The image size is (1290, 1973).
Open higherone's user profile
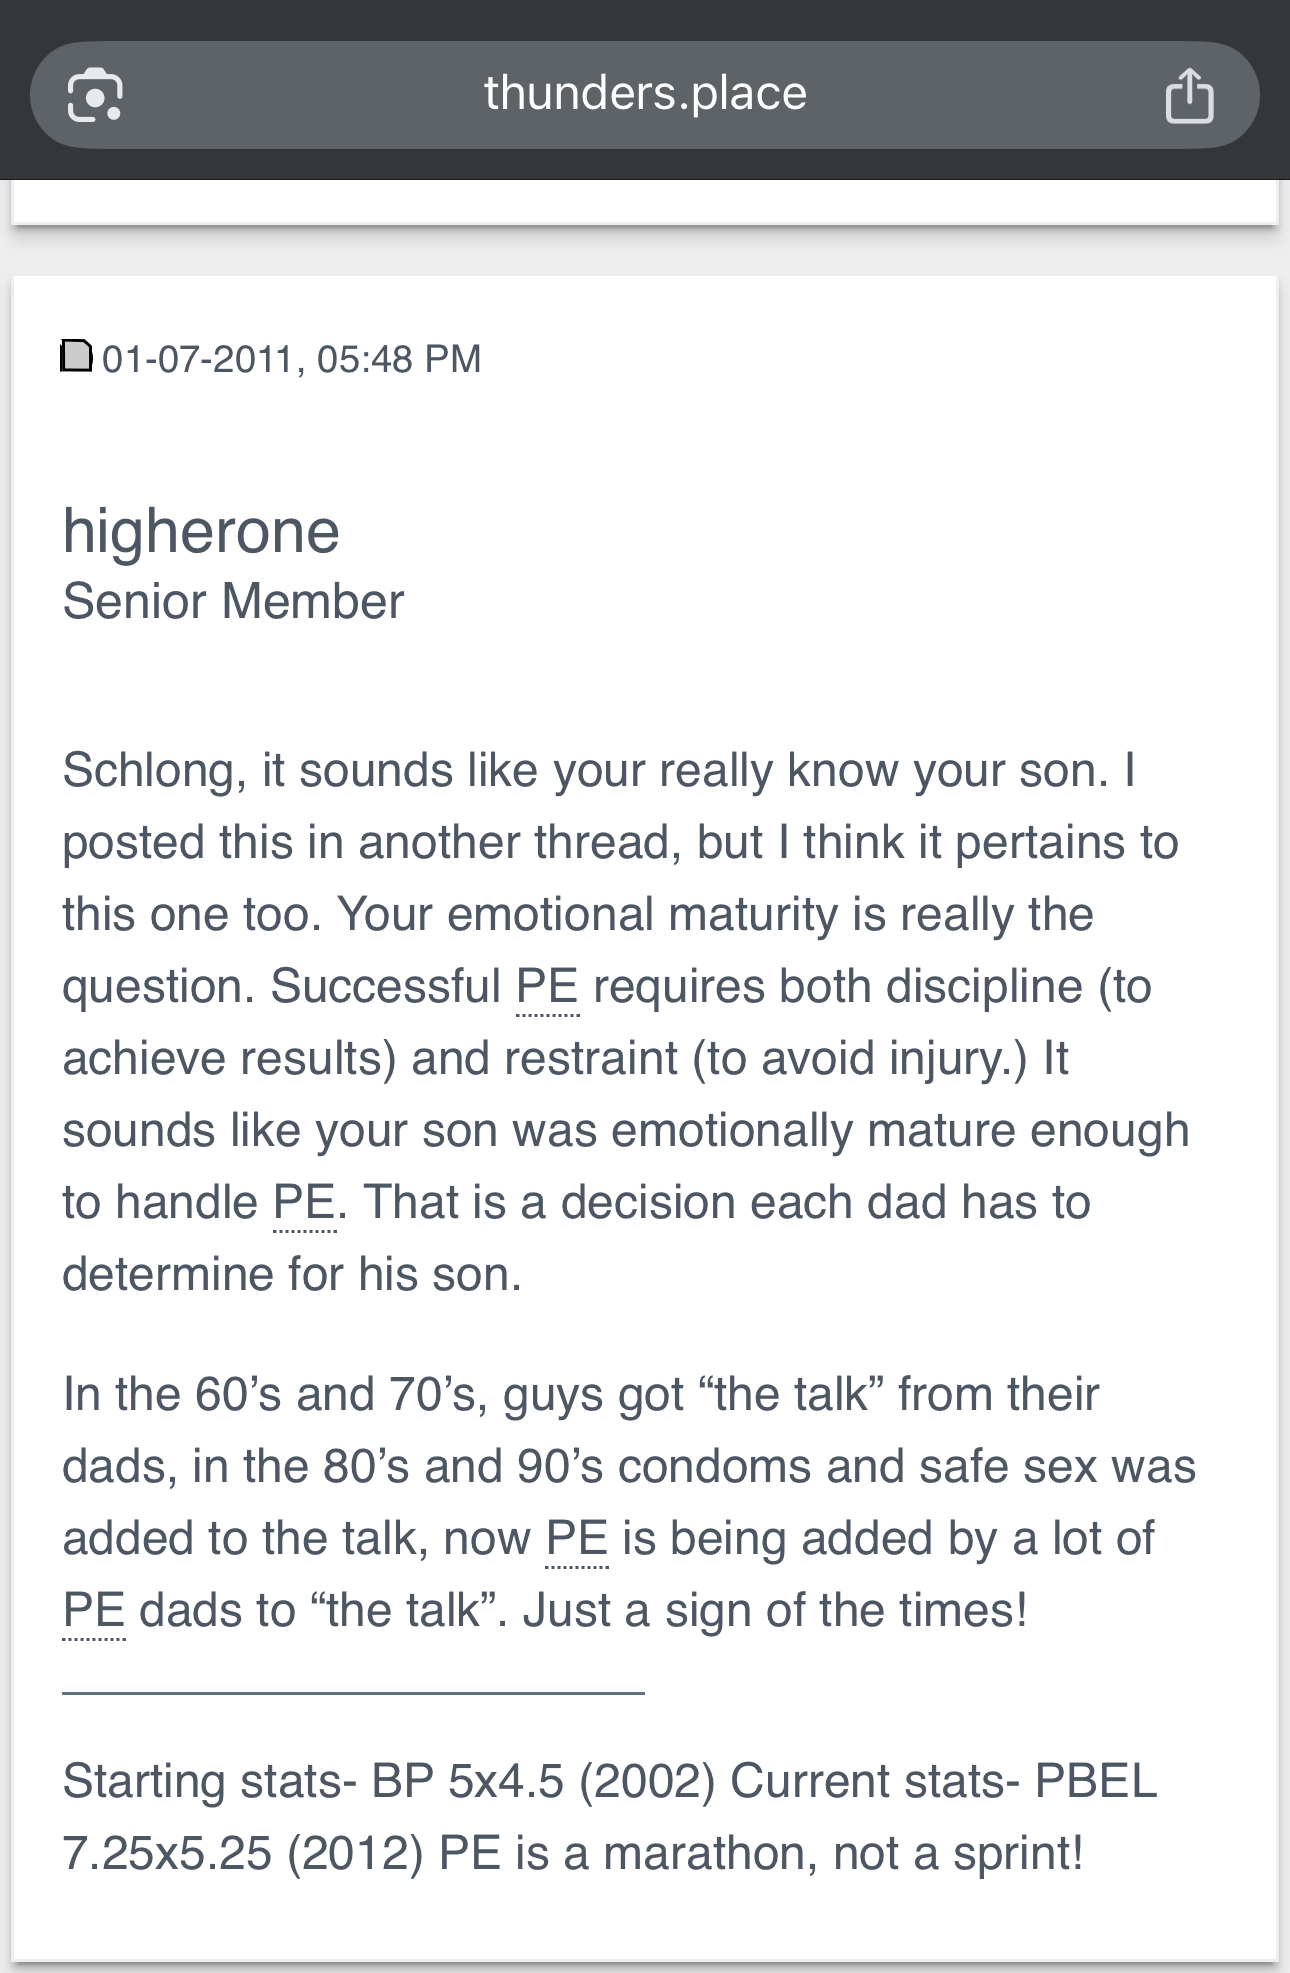coord(201,530)
